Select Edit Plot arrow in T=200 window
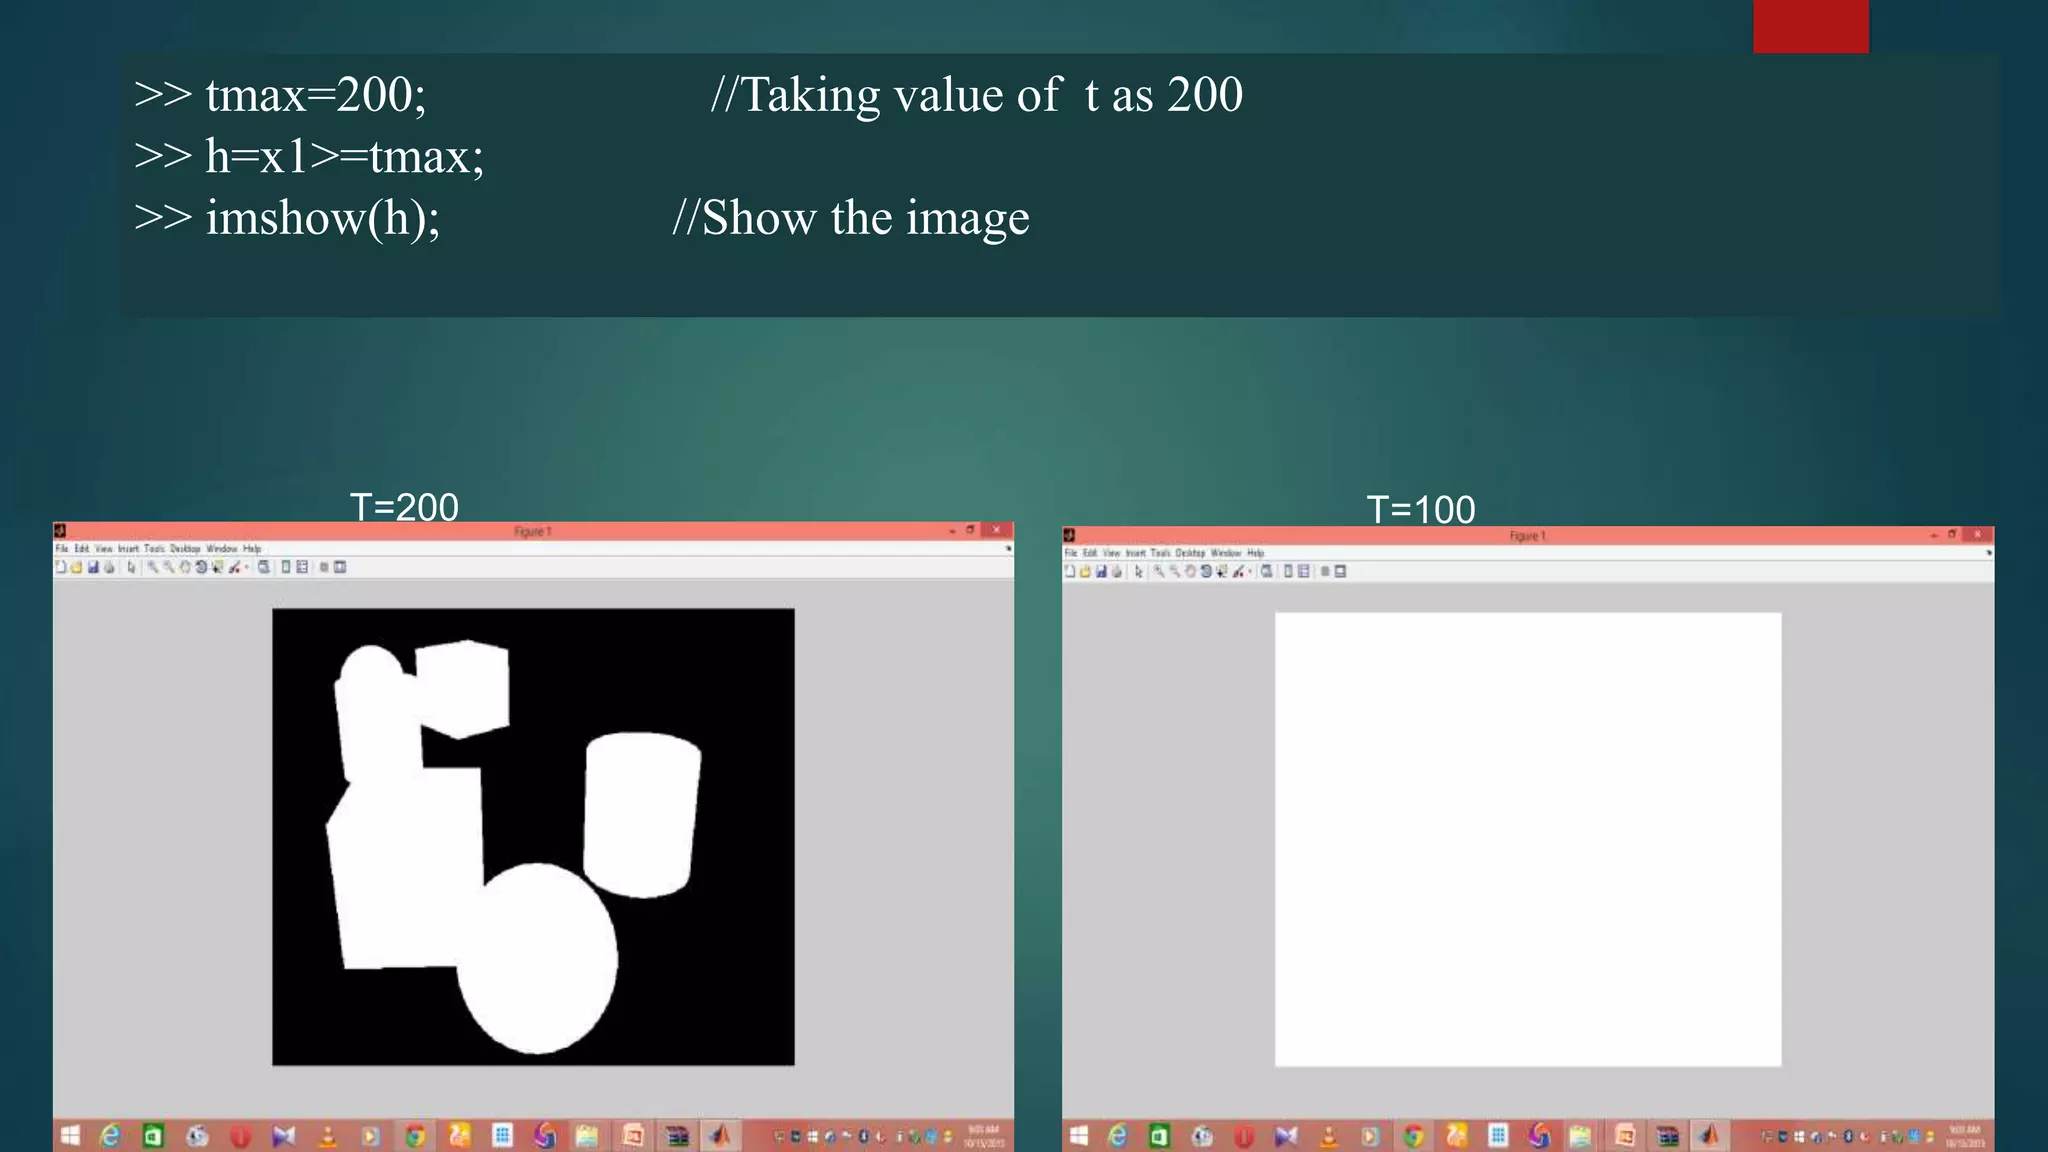 coord(132,567)
